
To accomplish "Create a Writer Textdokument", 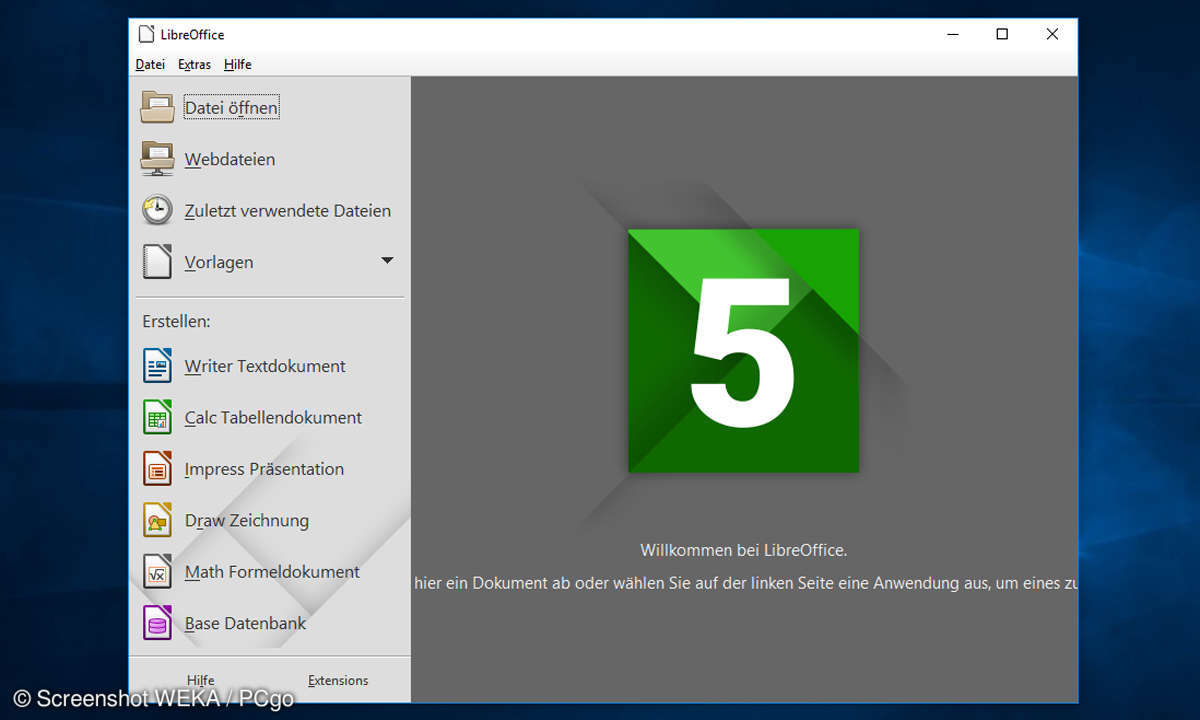I will [265, 366].
